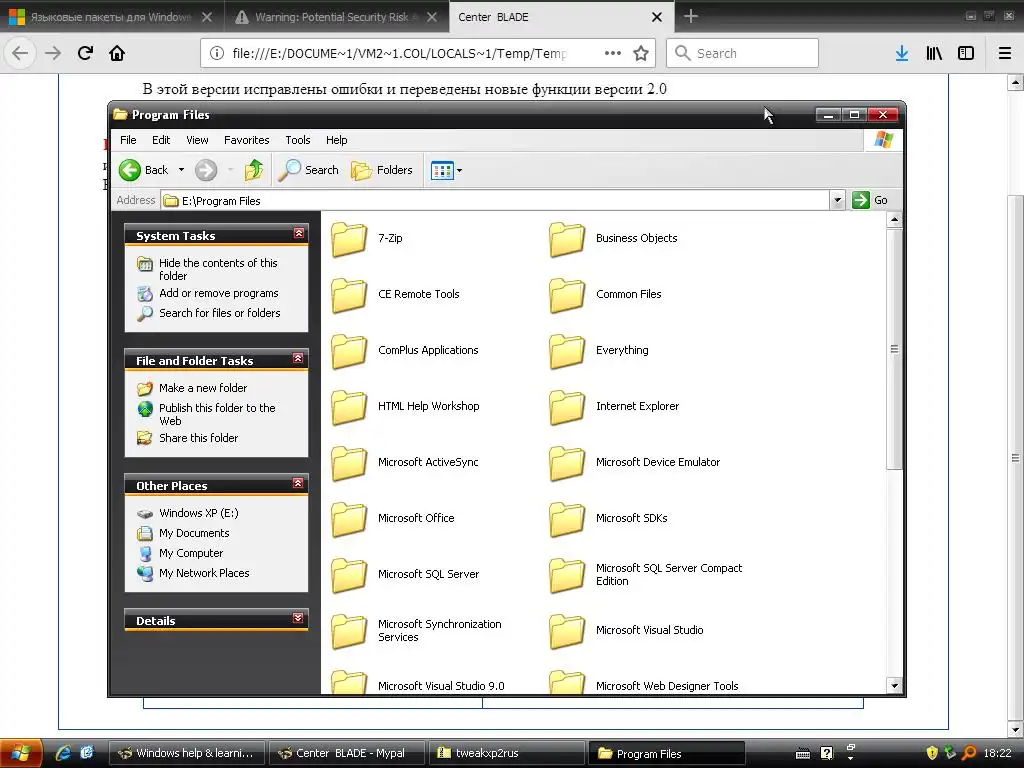Image resolution: width=1024 pixels, height=768 pixels.
Task: Click the greyed Forward arrow in Explorer toolbar
Action: (206, 170)
